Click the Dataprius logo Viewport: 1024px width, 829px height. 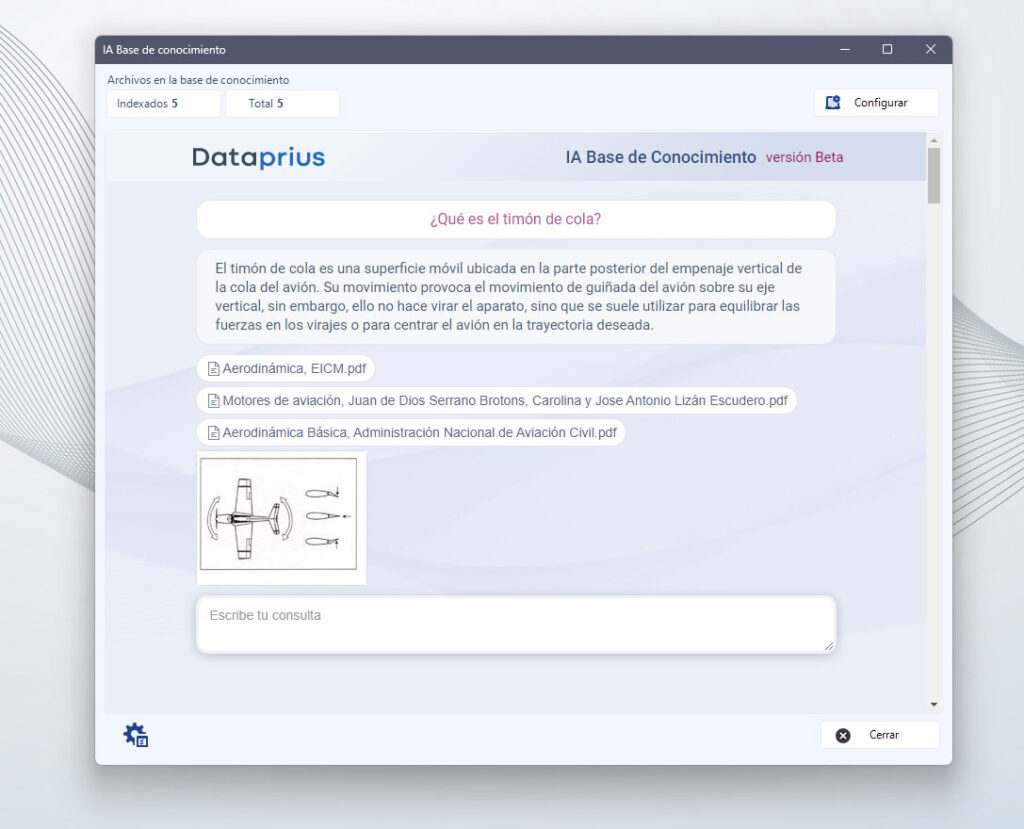click(x=258, y=157)
